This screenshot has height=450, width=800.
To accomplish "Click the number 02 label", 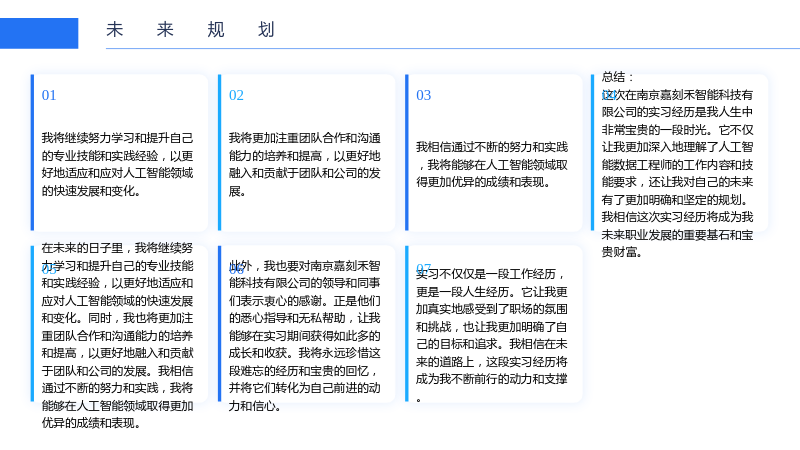I will [236, 95].
